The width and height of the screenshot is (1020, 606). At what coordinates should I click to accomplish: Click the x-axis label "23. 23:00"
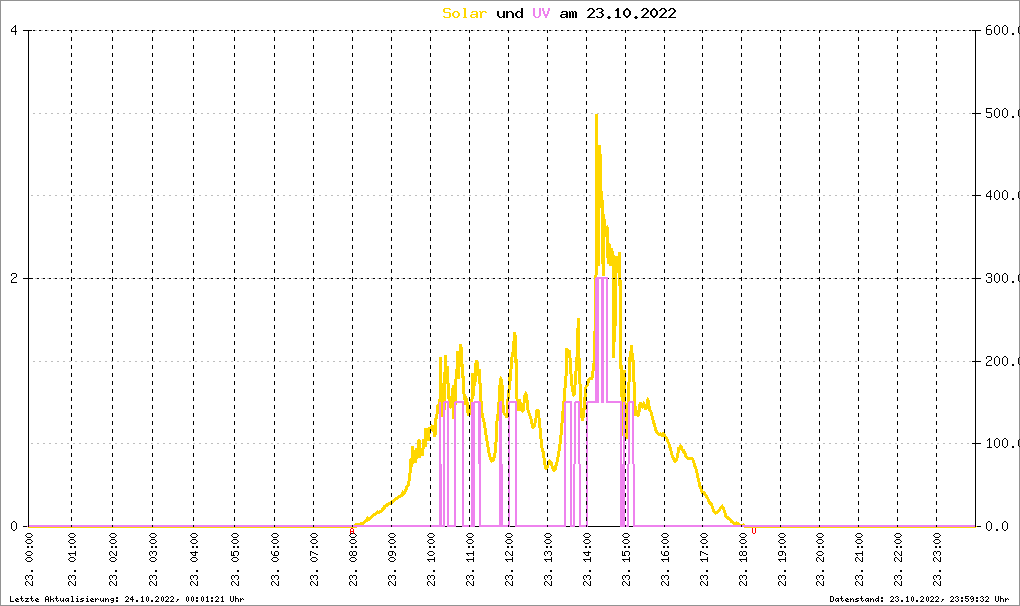point(937,560)
